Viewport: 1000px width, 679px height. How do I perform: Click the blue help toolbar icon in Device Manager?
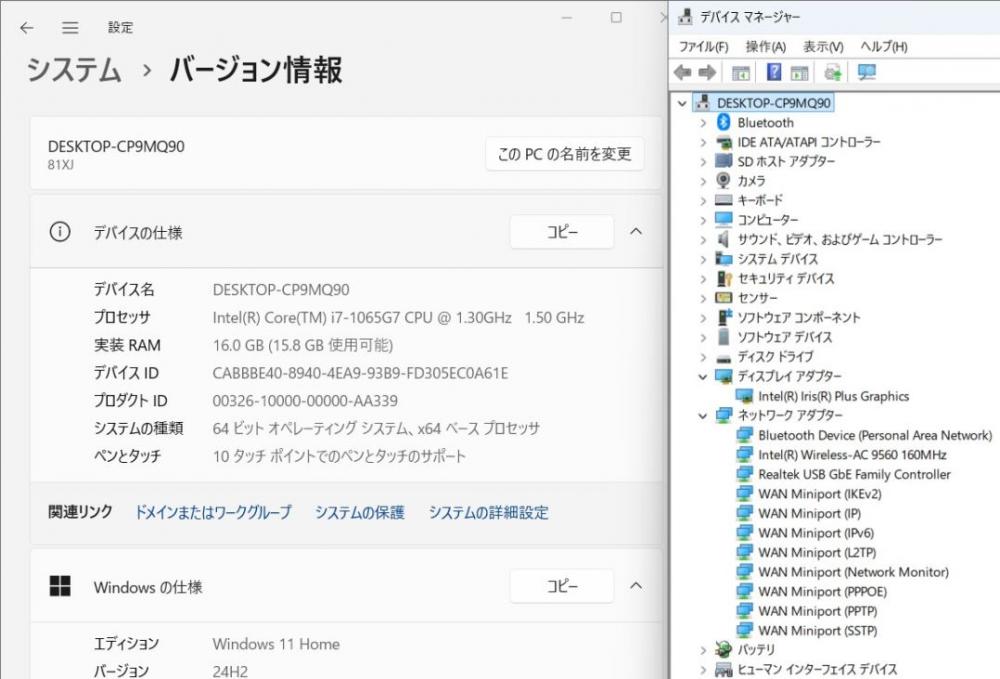pos(774,72)
